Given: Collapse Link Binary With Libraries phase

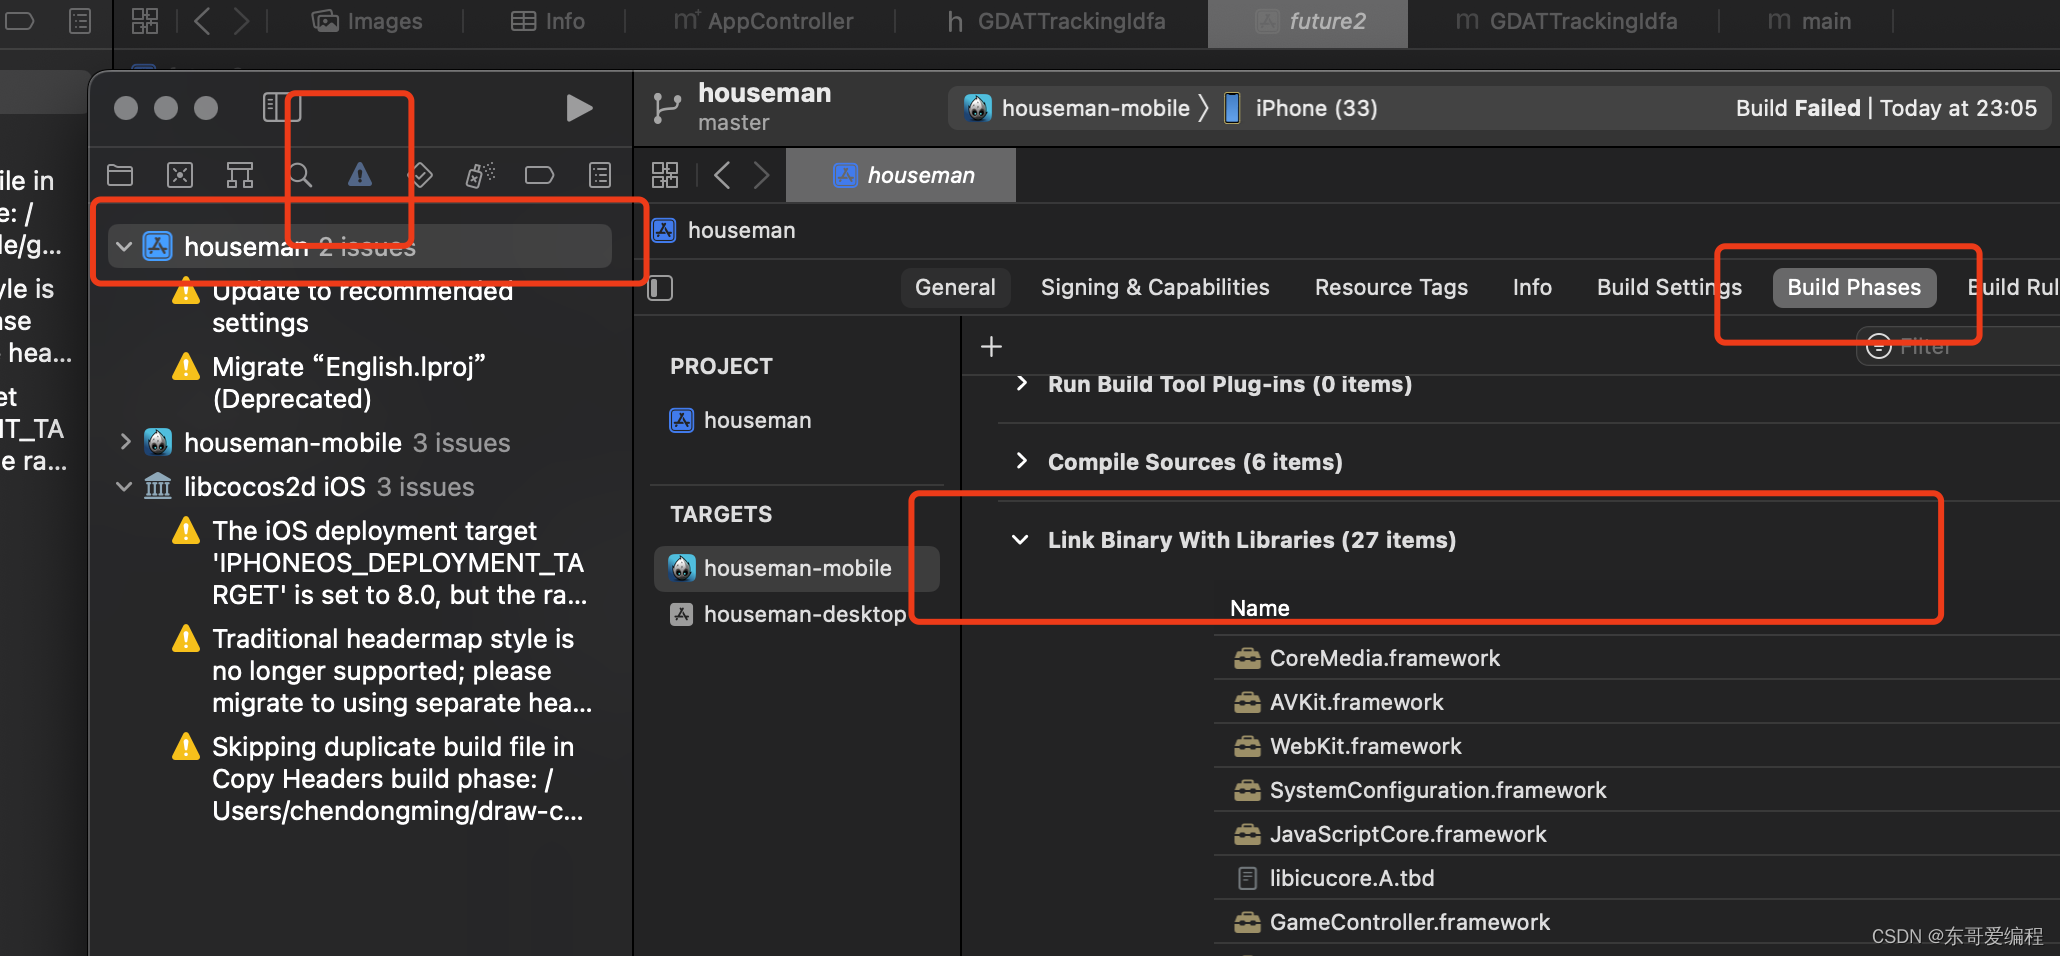Looking at the screenshot, I should tap(1020, 540).
